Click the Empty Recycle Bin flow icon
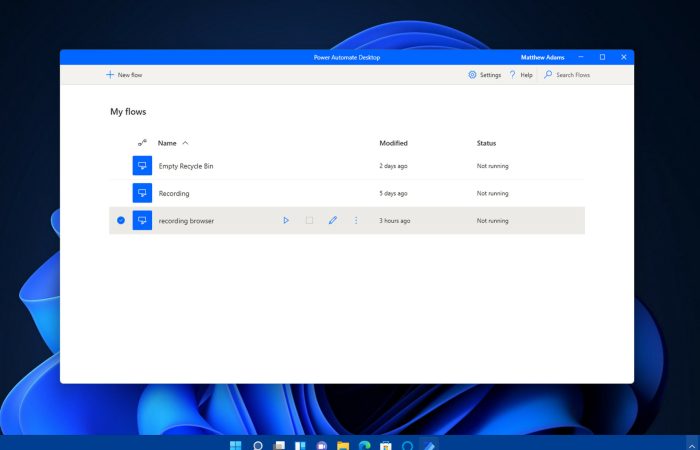 142,166
